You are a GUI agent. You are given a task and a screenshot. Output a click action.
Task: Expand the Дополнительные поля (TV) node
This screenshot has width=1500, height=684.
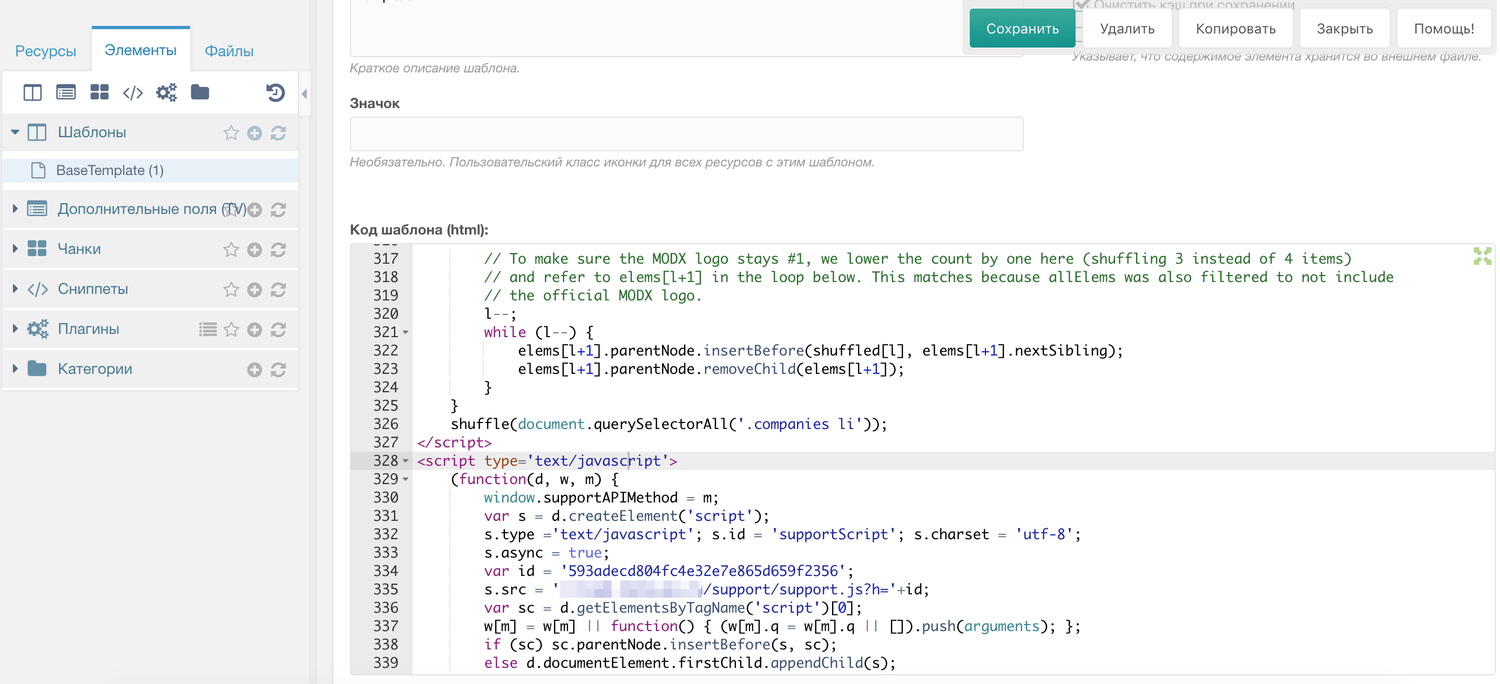click(x=15, y=209)
